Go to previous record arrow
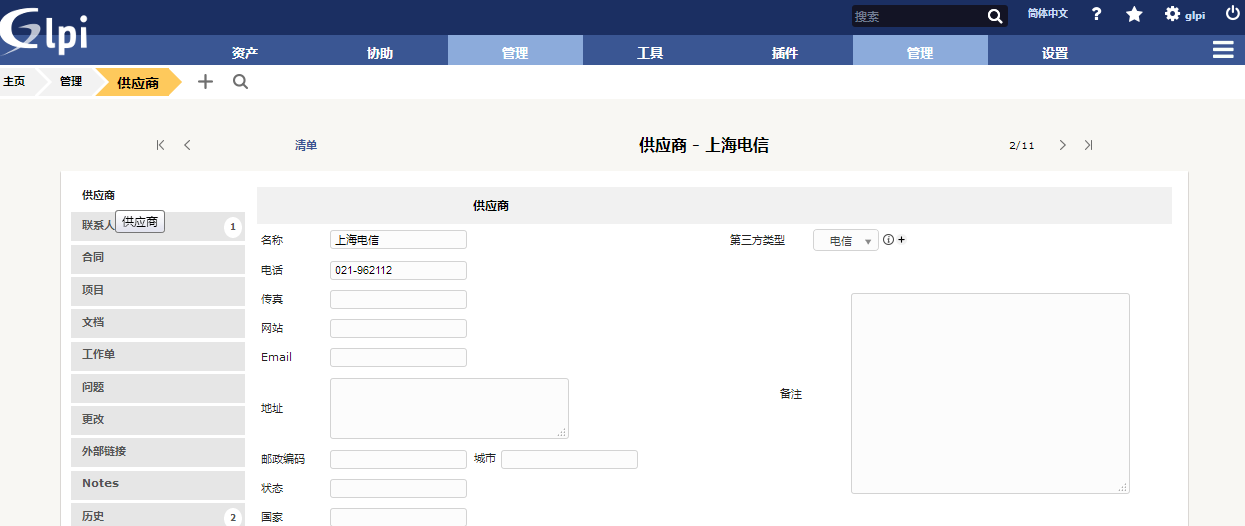The width and height of the screenshot is (1245, 526). click(x=187, y=145)
